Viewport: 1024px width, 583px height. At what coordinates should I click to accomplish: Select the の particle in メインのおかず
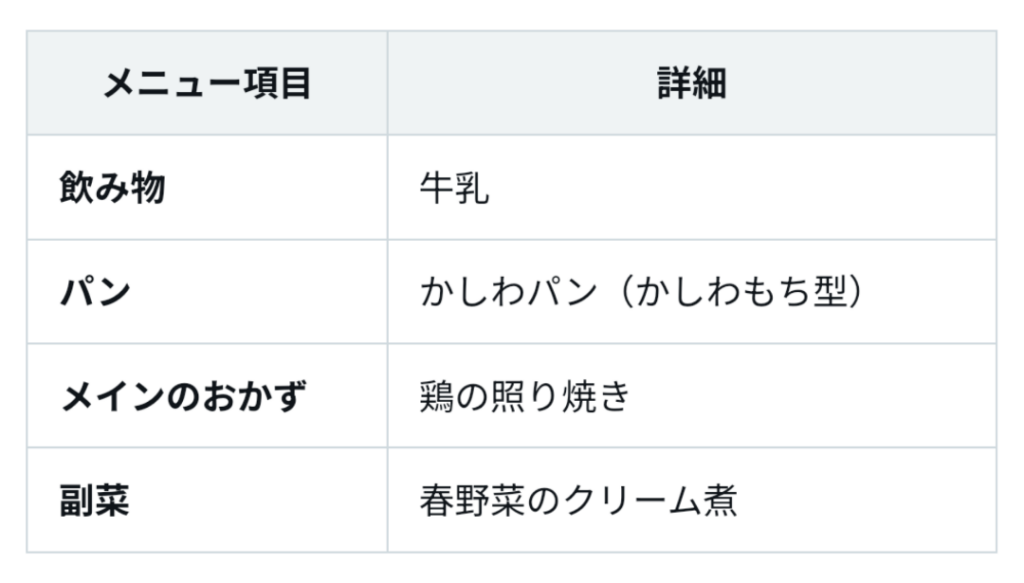[183, 396]
